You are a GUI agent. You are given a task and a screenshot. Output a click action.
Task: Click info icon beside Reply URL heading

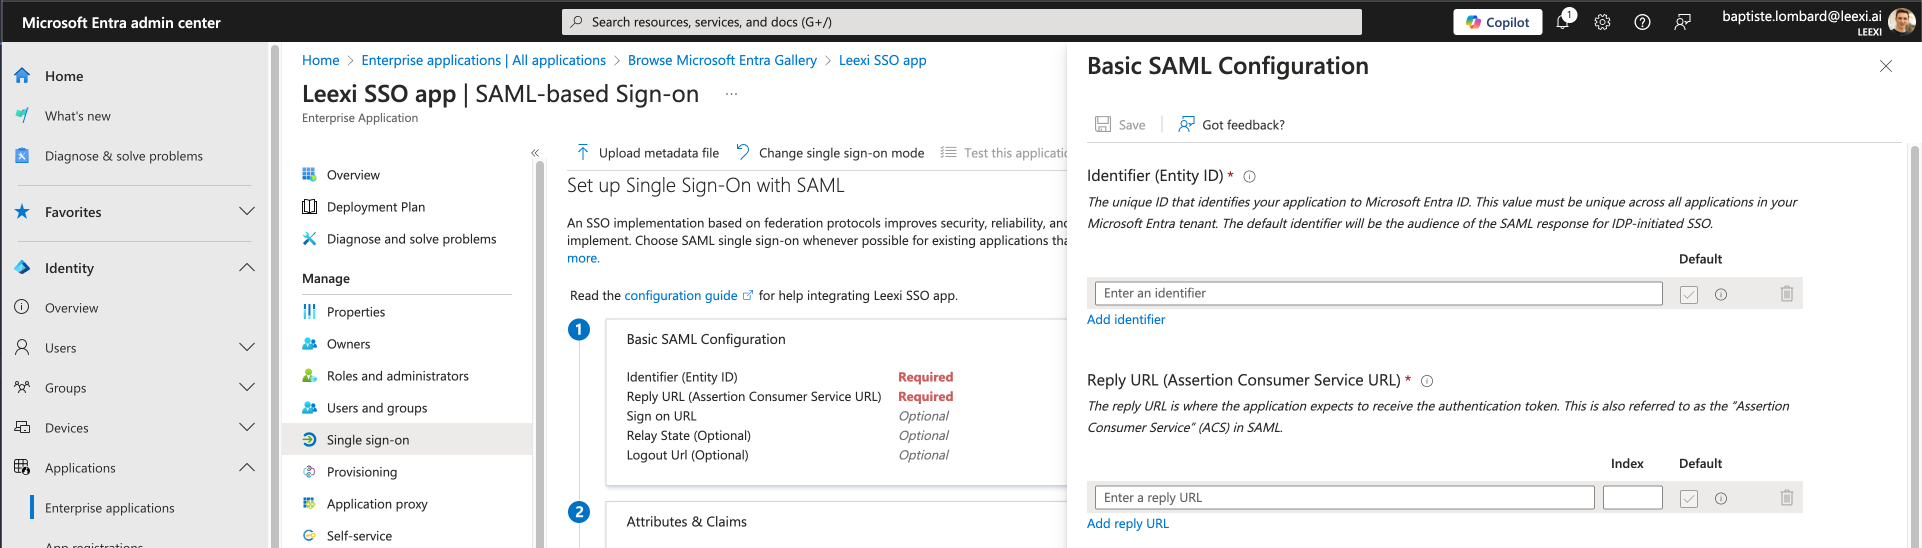pyautogui.click(x=1427, y=381)
